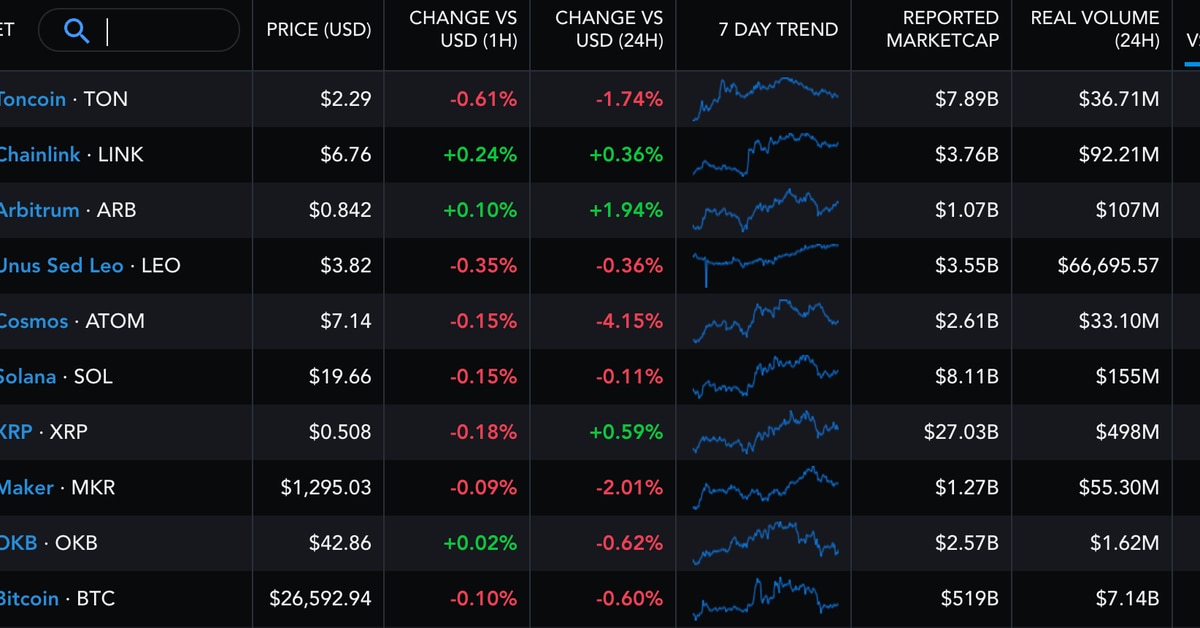The width and height of the screenshot is (1200, 628).
Task: Open the Bitcoin asset link
Action: tap(29, 599)
